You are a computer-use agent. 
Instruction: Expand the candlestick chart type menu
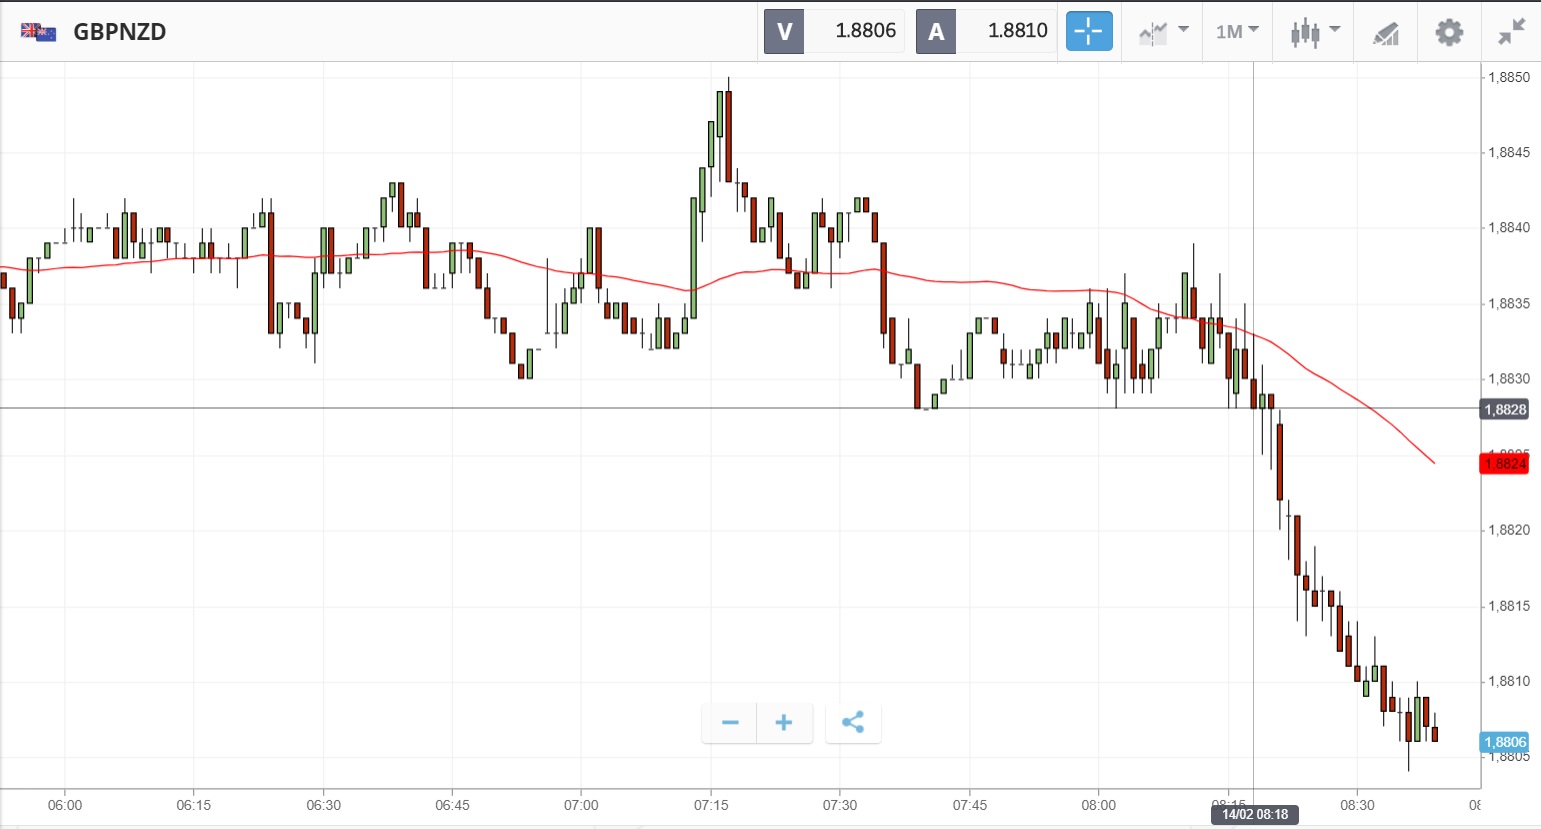(1314, 32)
